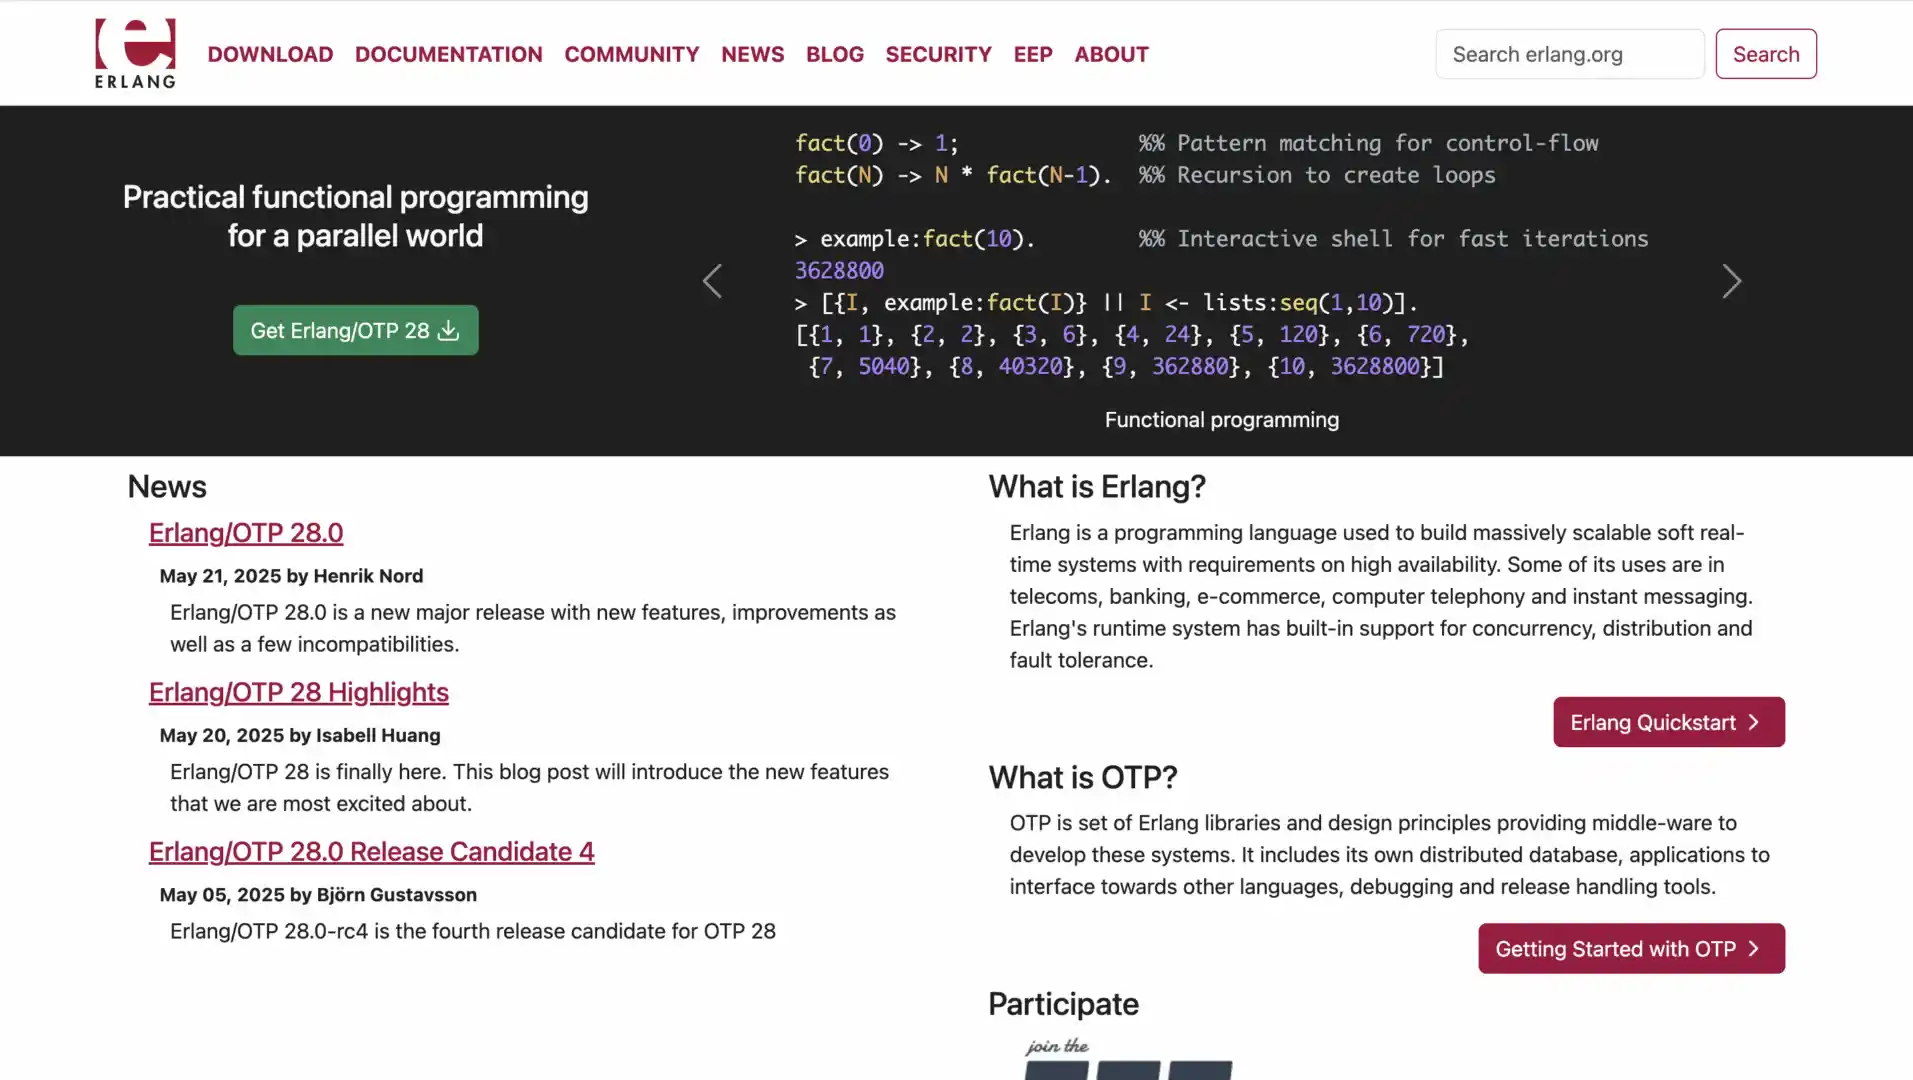
Task: Open the EEP navigation link
Action: [x=1032, y=54]
